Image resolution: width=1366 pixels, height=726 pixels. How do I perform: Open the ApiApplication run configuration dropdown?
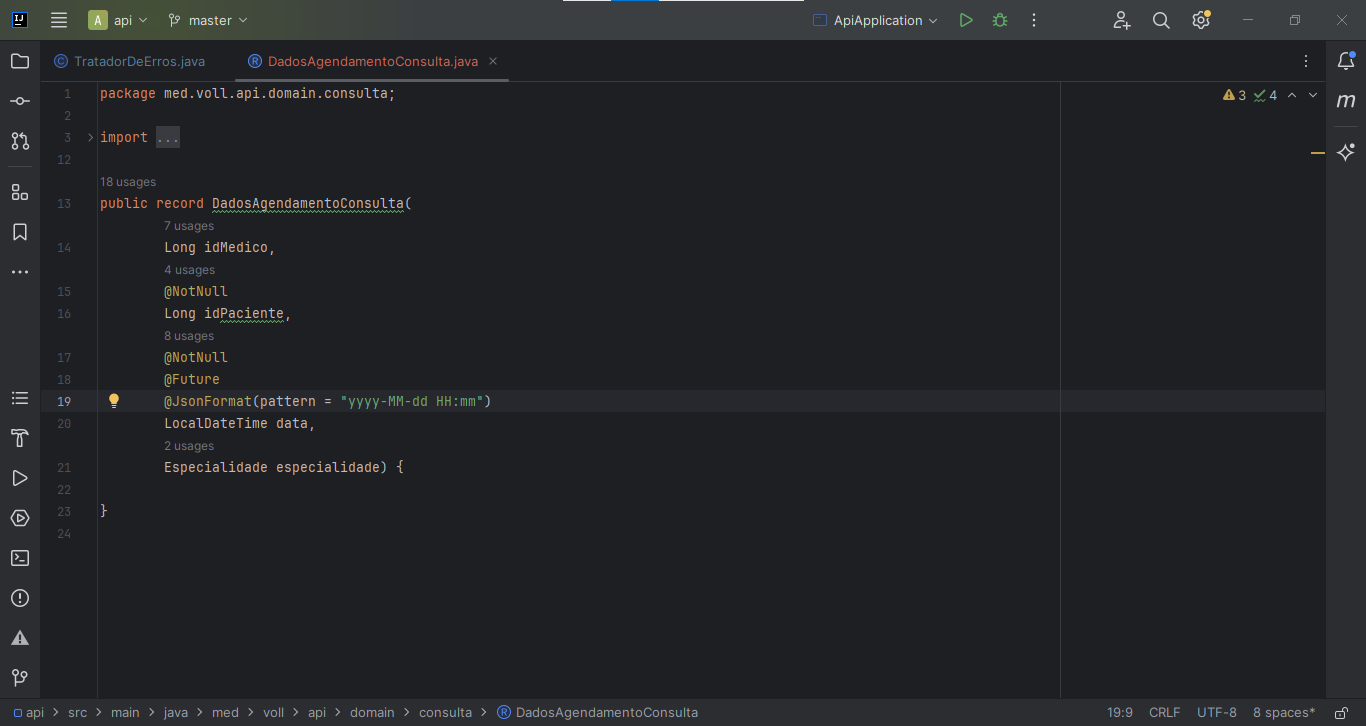(876, 20)
